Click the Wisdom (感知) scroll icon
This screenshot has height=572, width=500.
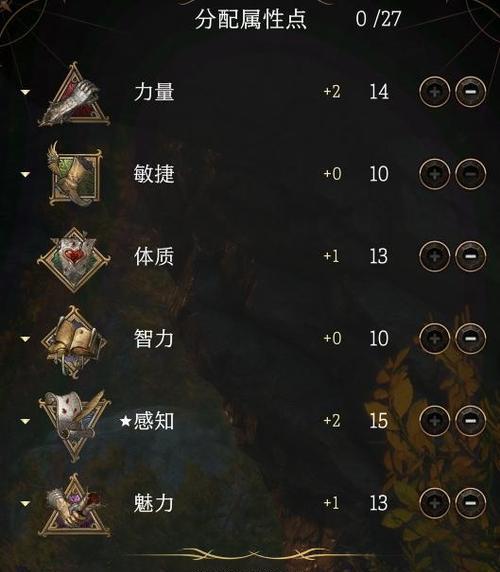pyautogui.click(x=74, y=424)
